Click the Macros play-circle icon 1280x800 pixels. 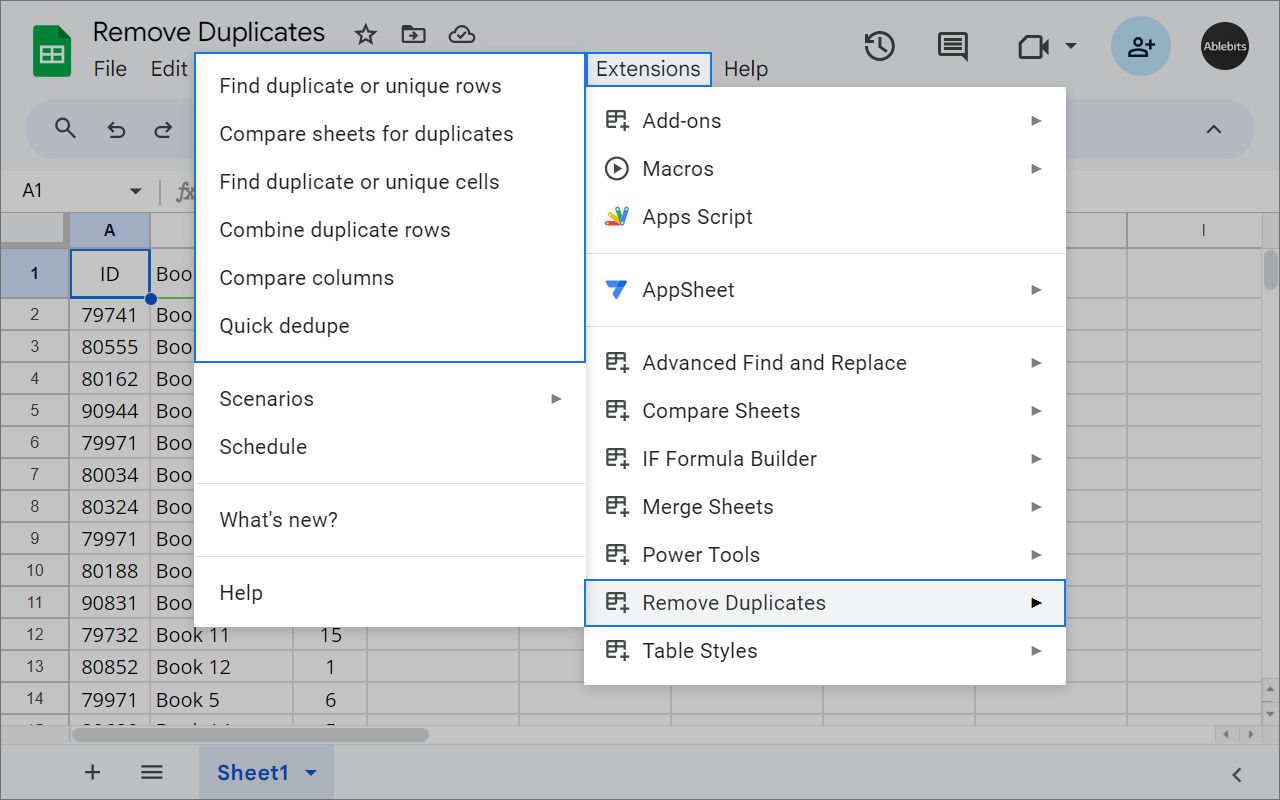(617, 169)
